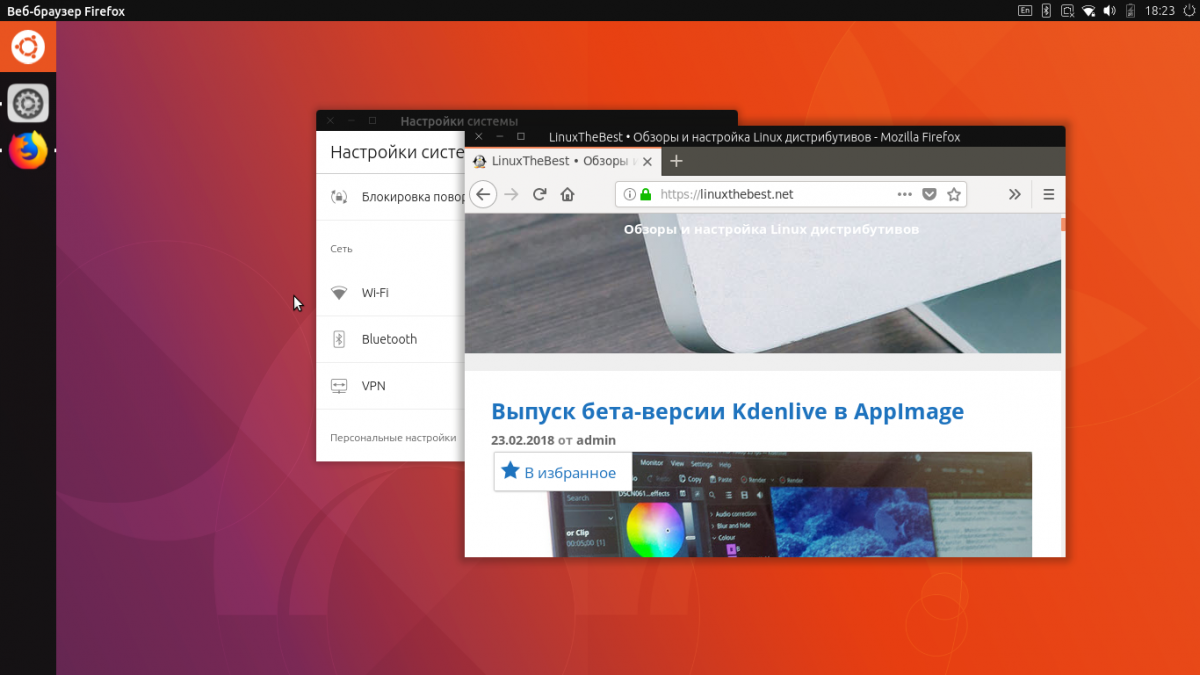The image size is (1200, 675).
Task: Click 'Веб-браузер Firefox' in the top panel
Action: point(66,10)
